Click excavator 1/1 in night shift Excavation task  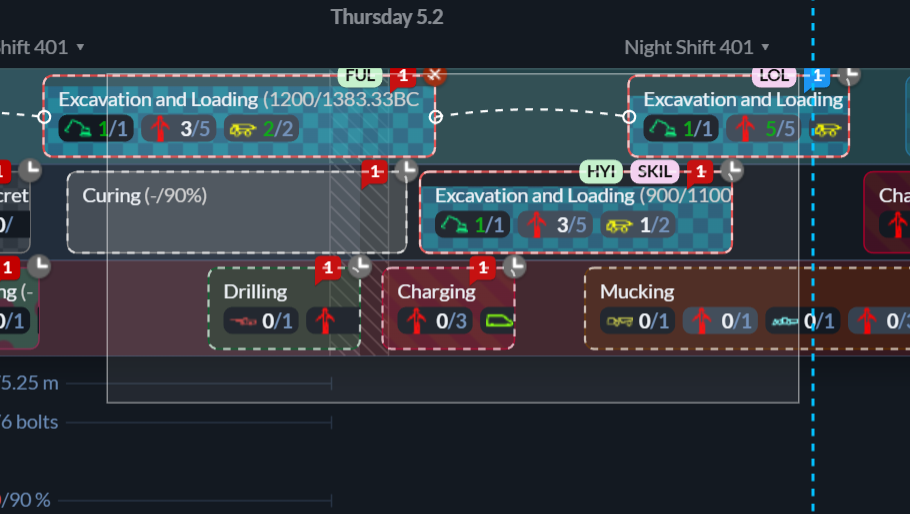click(681, 129)
